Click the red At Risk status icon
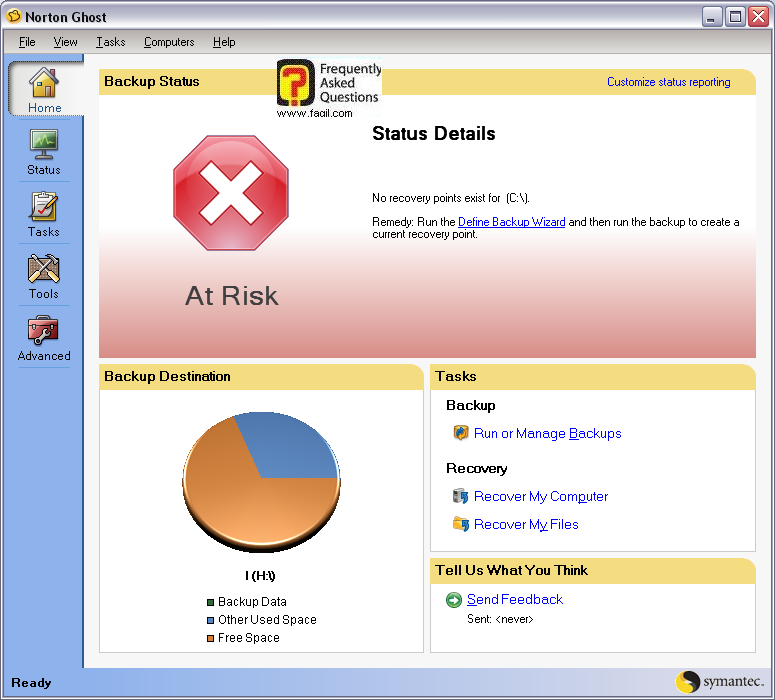The width and height of the screenshot is (775, 700). pyautogui.click(x=231, y=194)
